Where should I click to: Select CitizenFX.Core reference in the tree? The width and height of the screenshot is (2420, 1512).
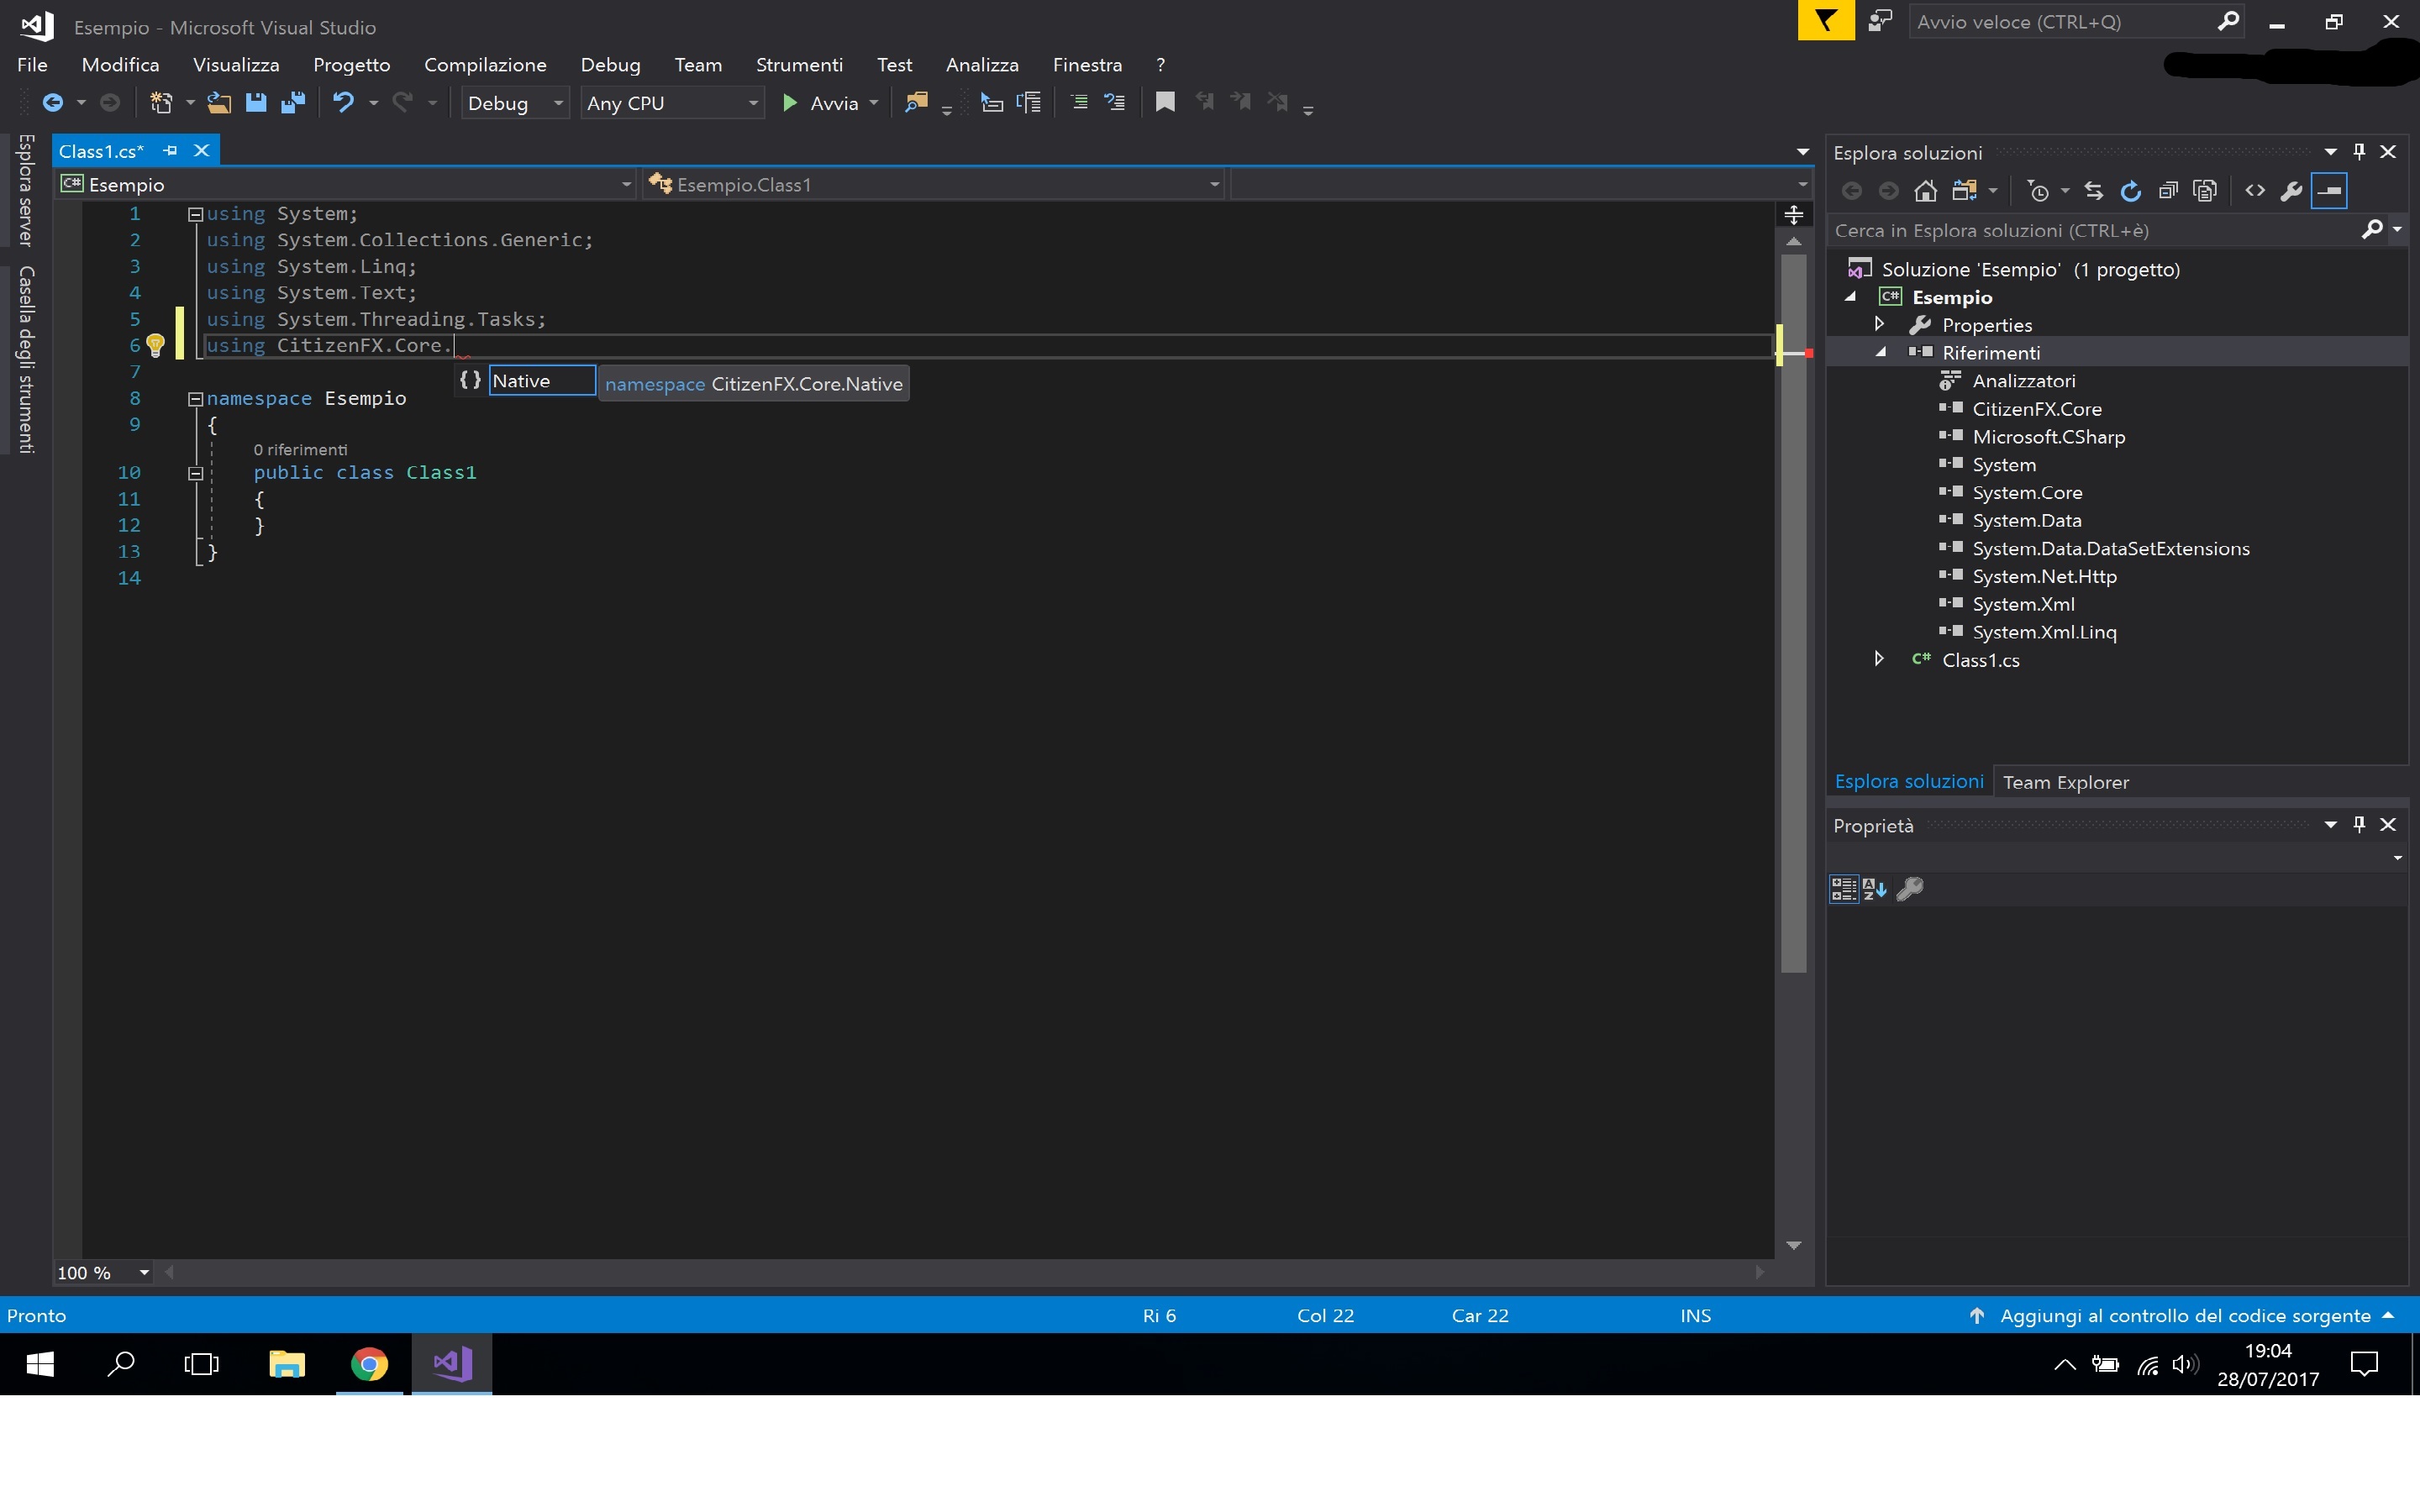[x=2036, y=408]
